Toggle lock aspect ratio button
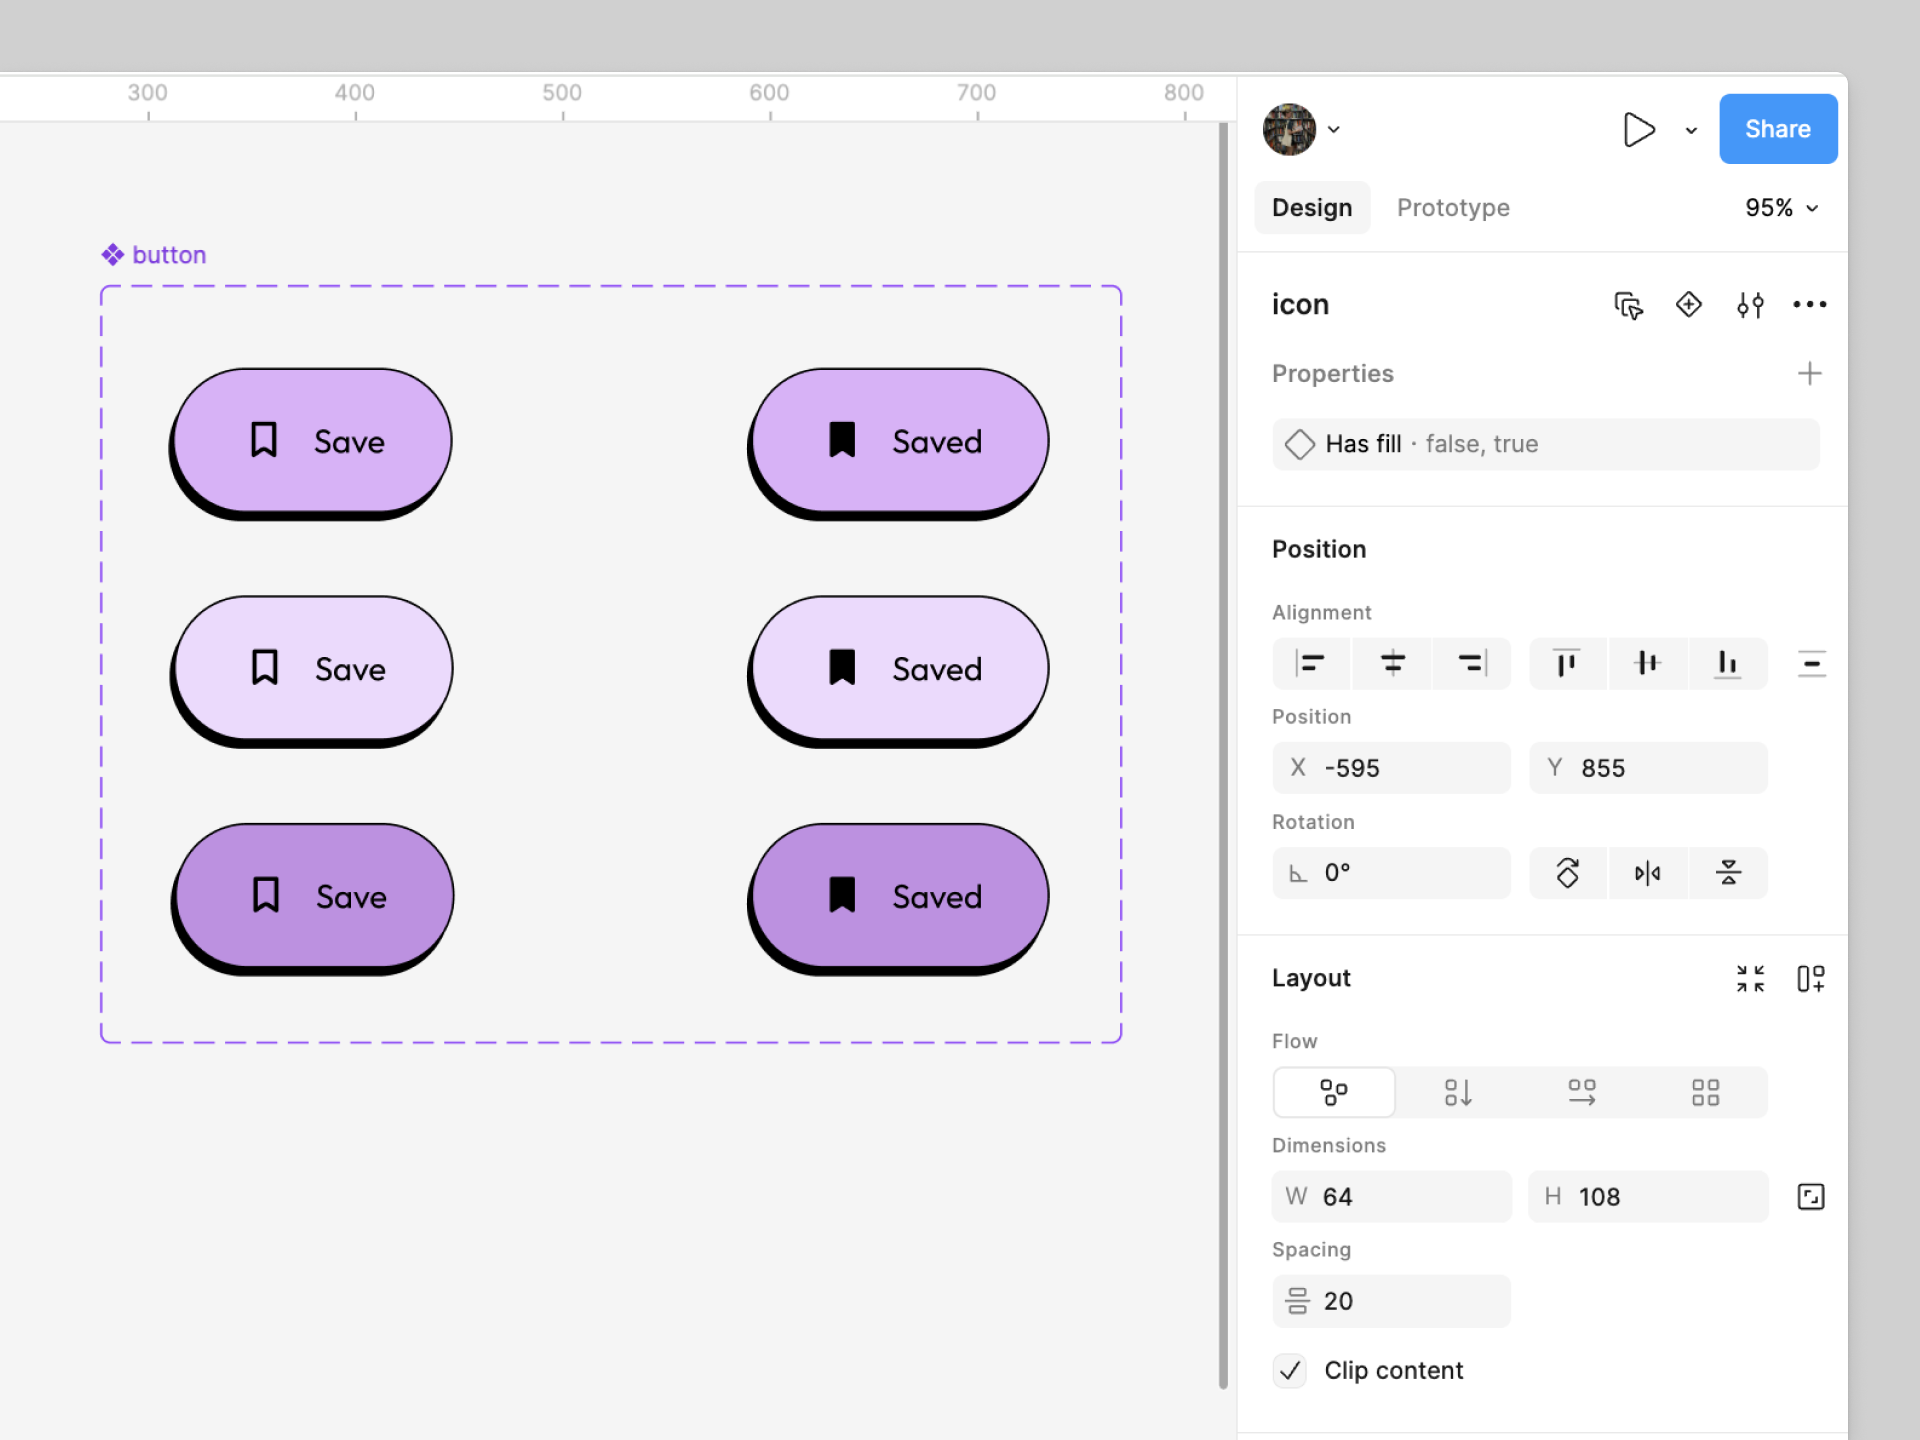The image size is (1920, 1440). pos(1810,1197)
